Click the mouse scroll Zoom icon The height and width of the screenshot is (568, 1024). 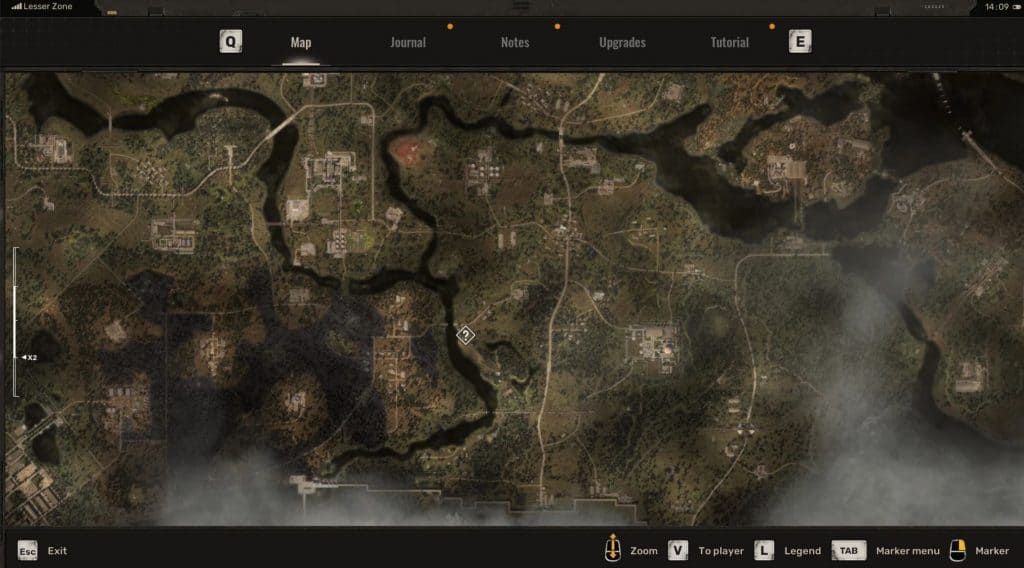pyautogui.click(x=612, y=550)
